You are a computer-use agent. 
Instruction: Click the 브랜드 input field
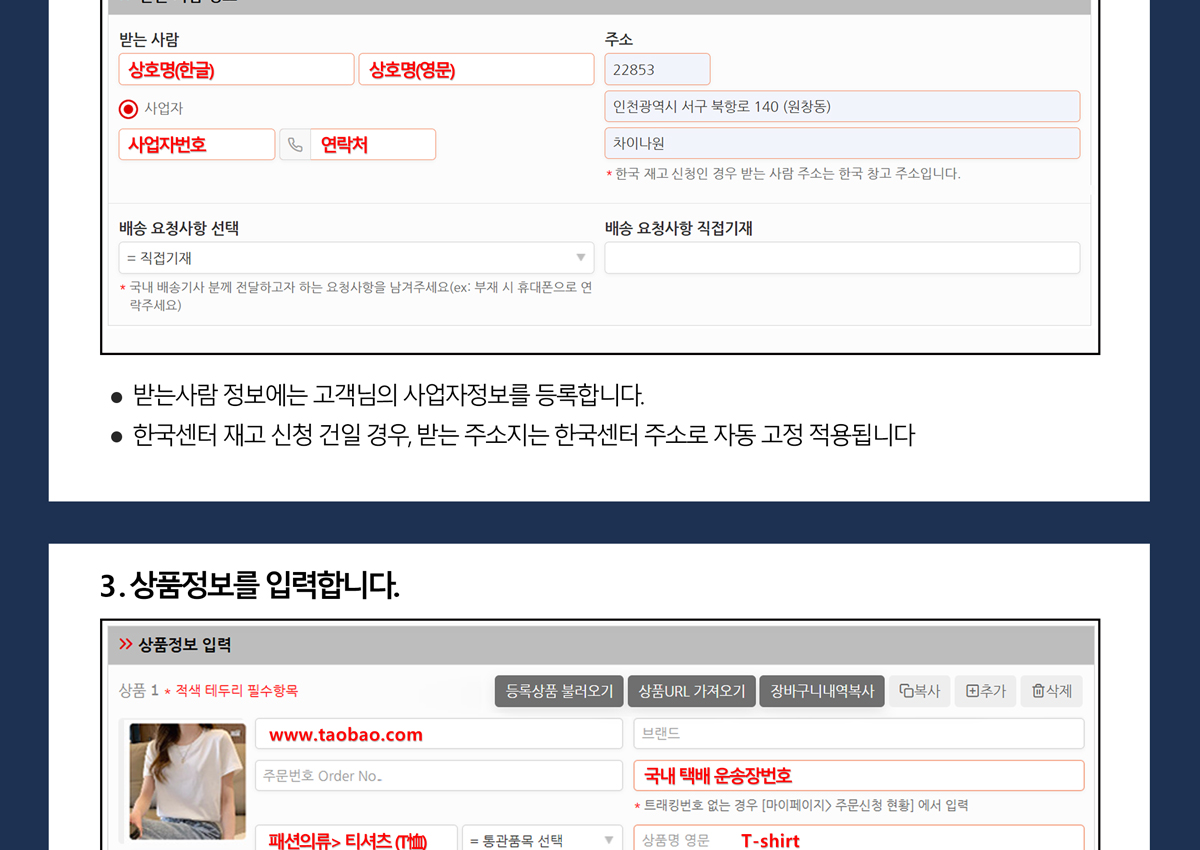click(858, 734)
